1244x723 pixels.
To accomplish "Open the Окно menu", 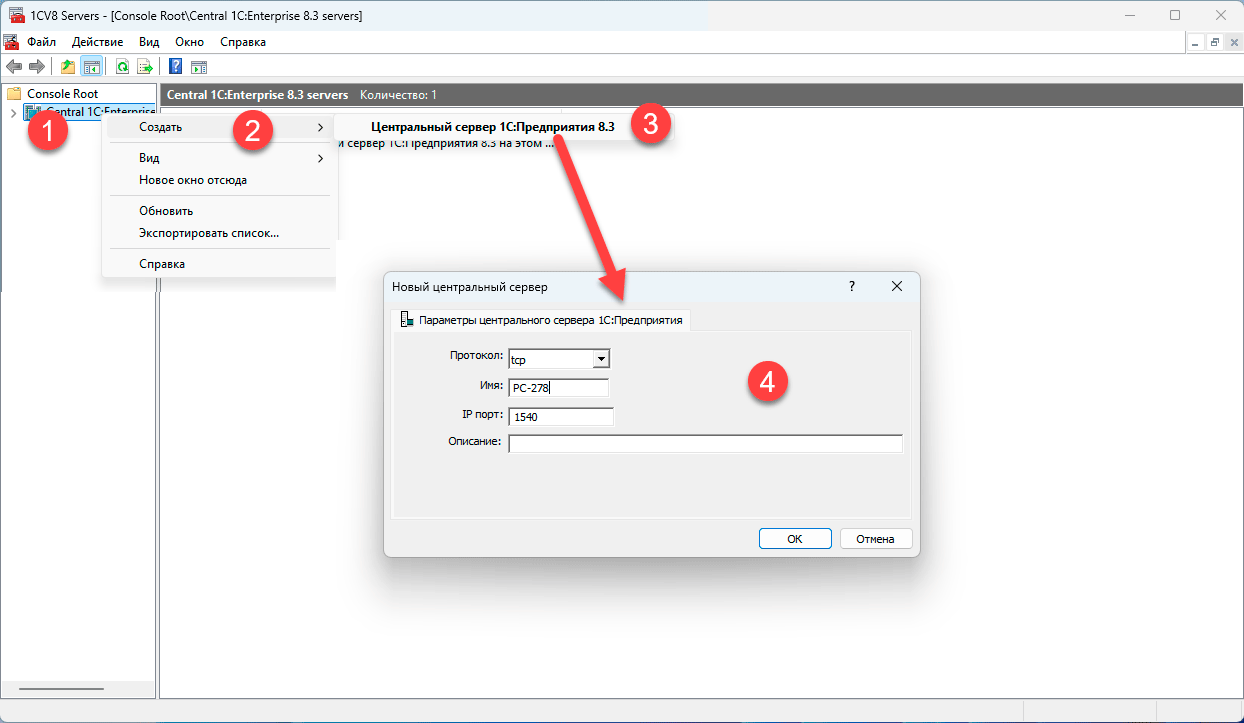I will click(189, 42).
